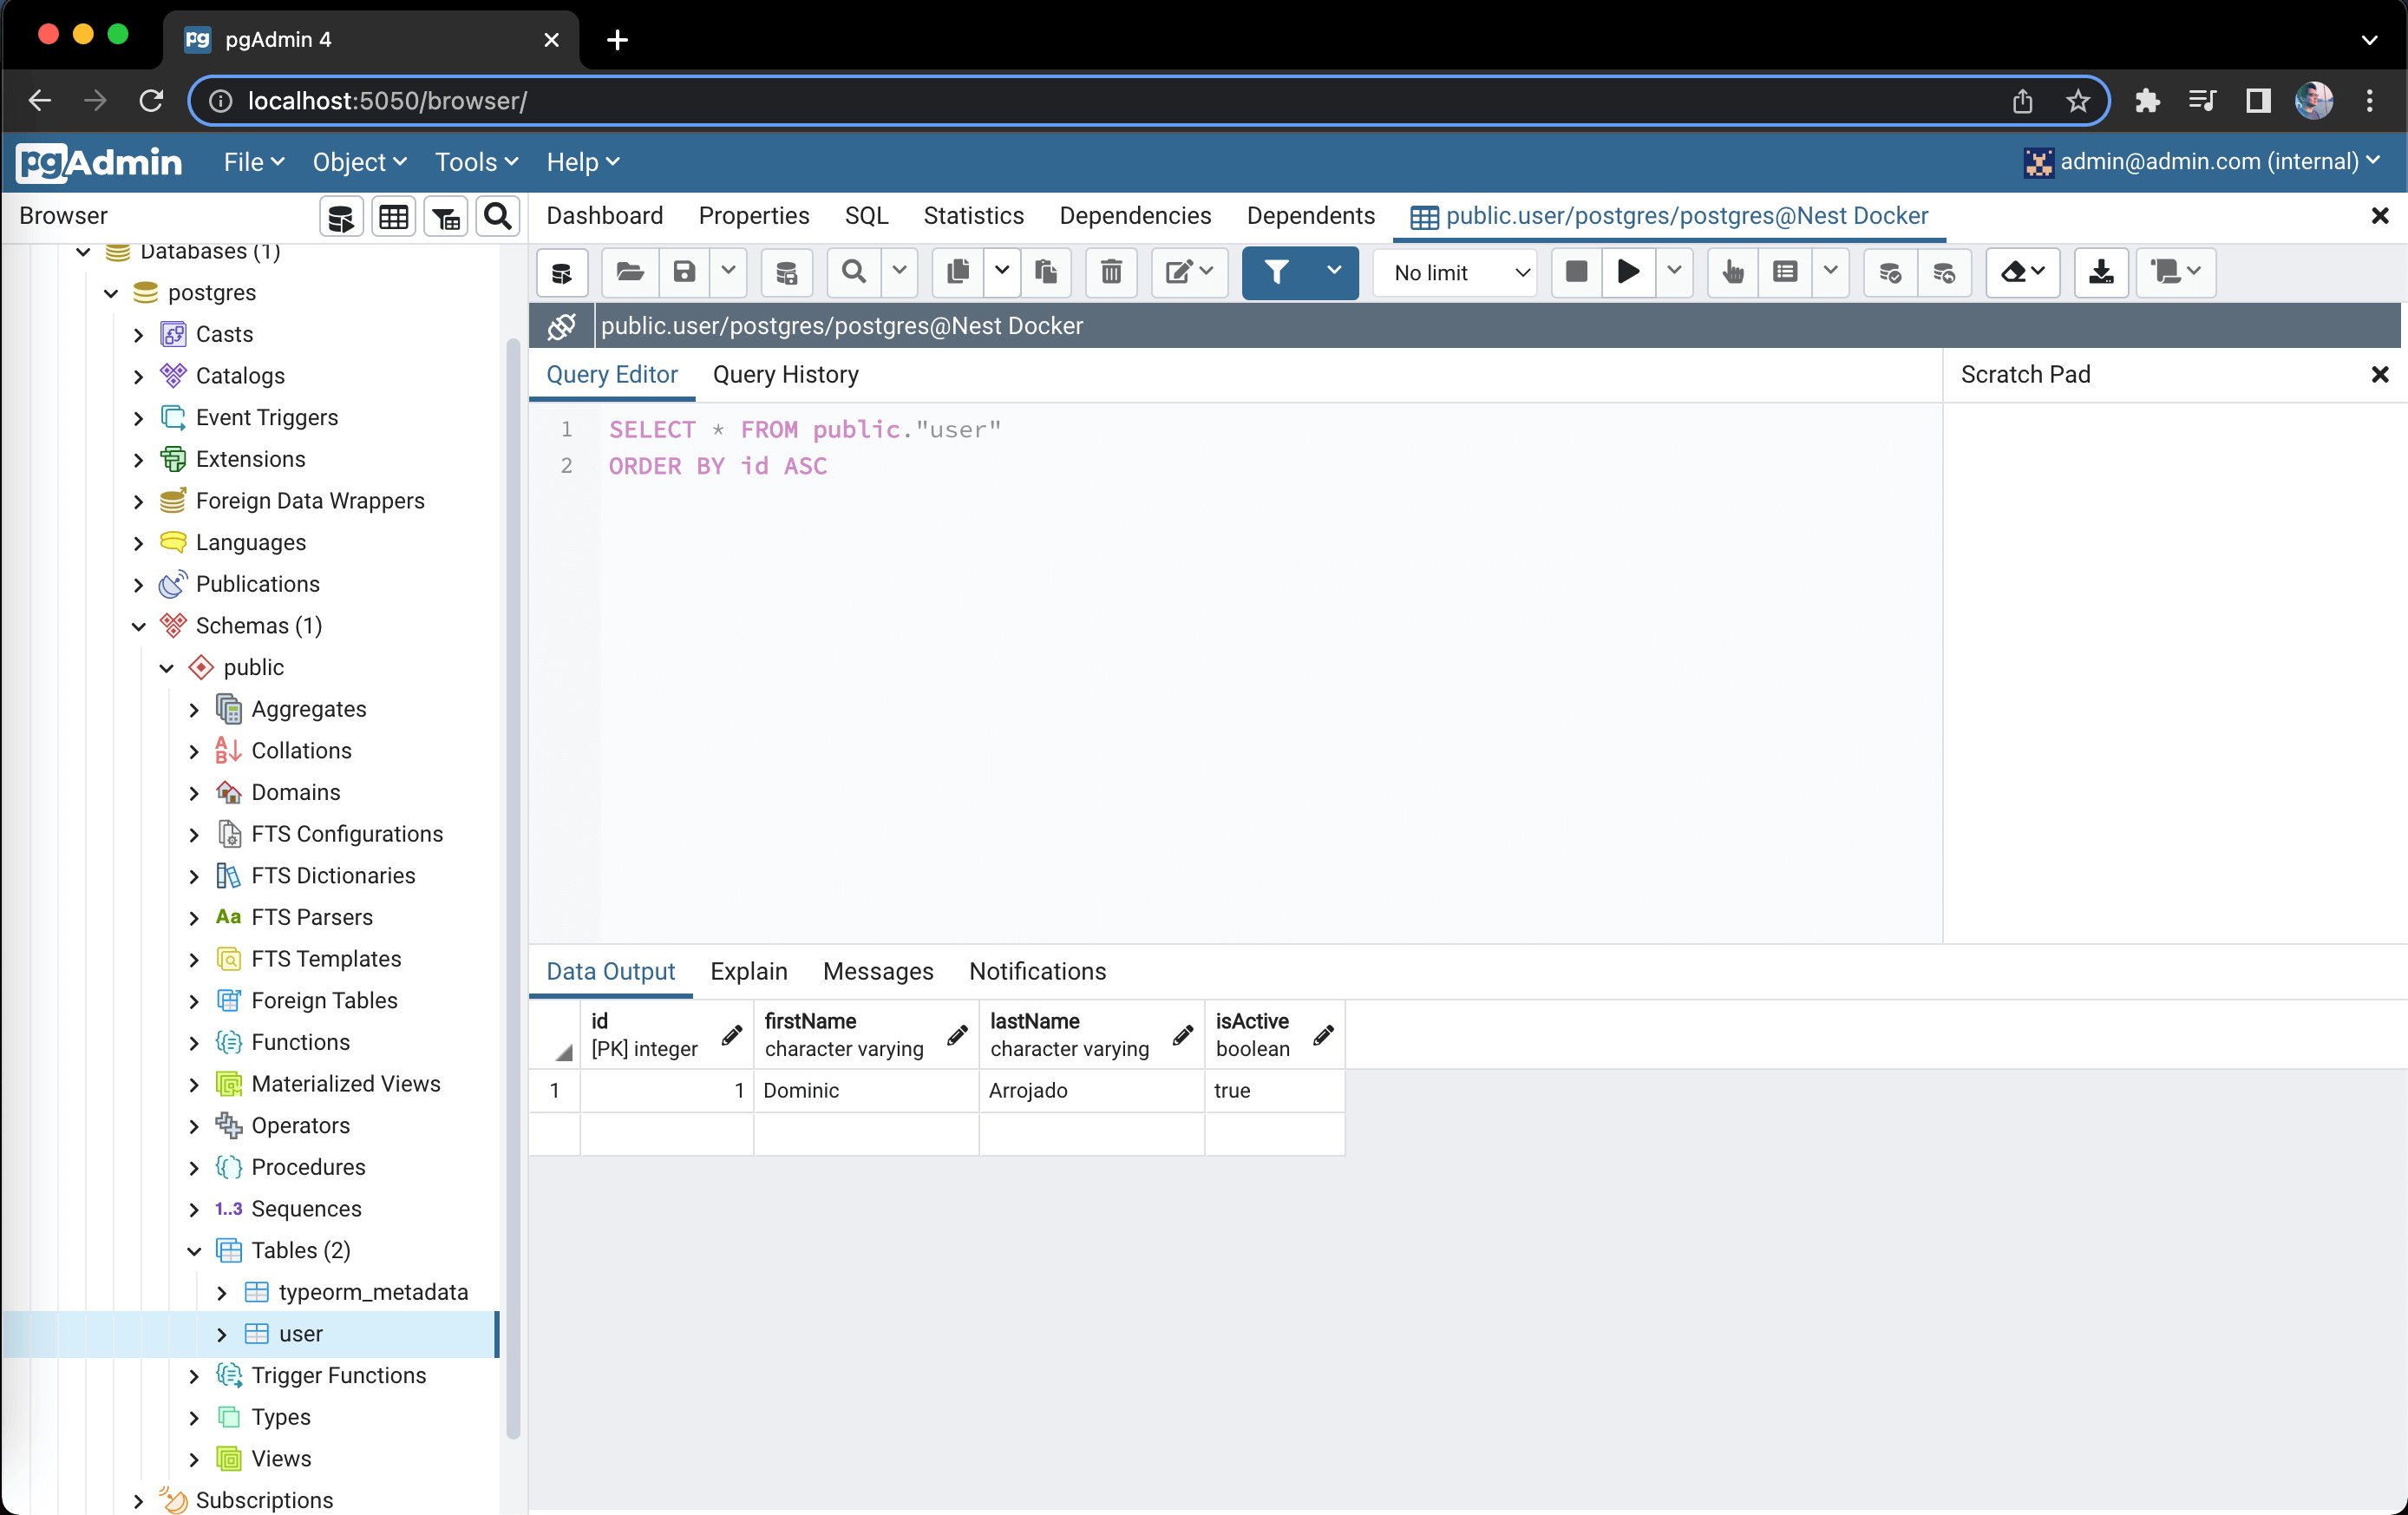The height and width of the screenshot is (1515, 2408).
Task: Click the save/download data icon
Action: (2103, 272)
